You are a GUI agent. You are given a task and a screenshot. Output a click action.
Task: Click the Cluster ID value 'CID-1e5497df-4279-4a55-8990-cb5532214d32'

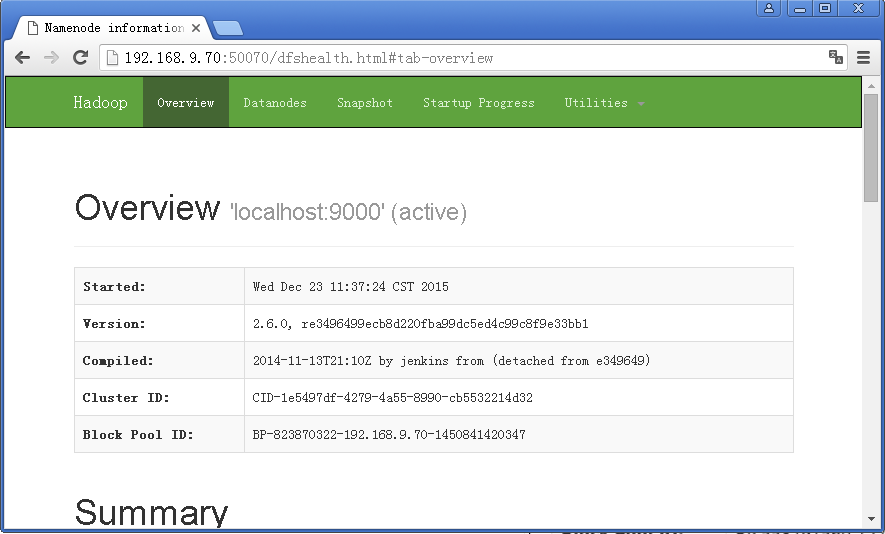pos(392,397)
